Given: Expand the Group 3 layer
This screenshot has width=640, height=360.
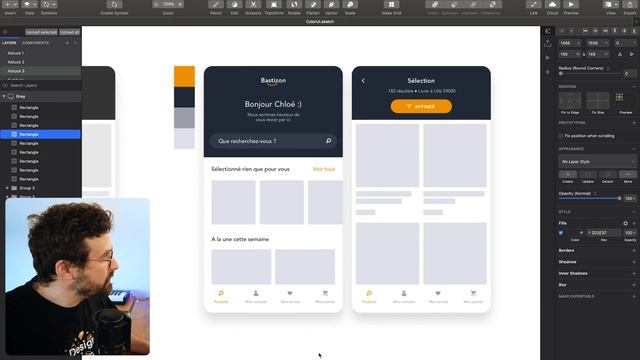Looking at the screenshot, I should pos(7,188).
